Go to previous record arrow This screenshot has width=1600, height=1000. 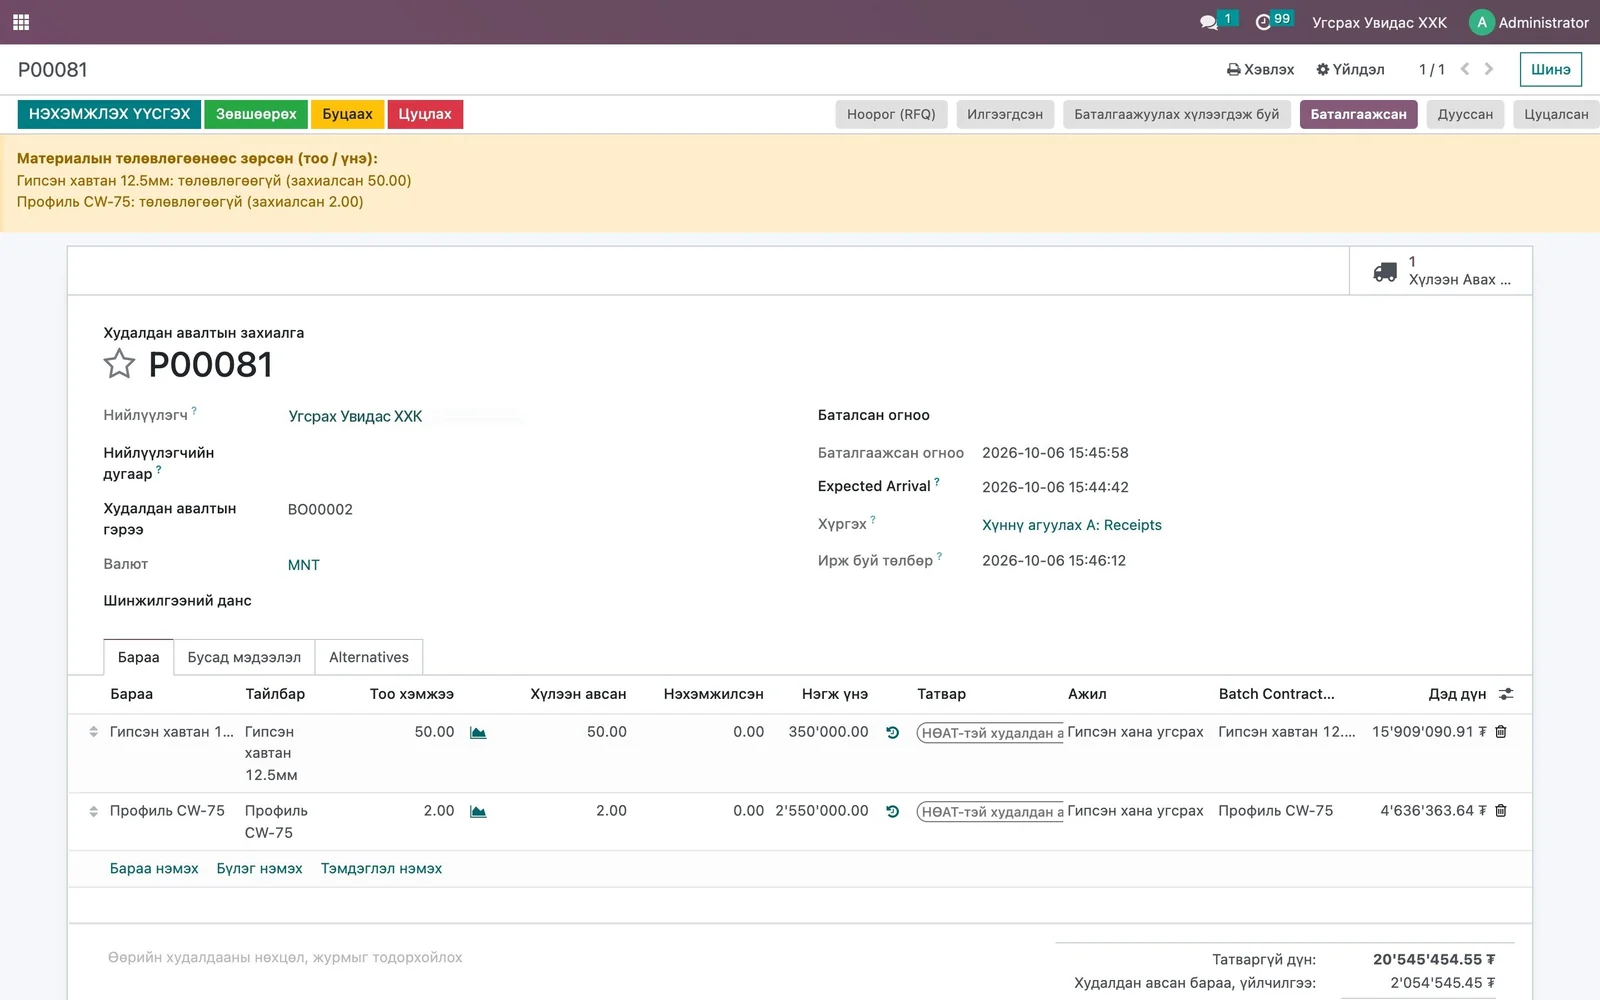1465,69
